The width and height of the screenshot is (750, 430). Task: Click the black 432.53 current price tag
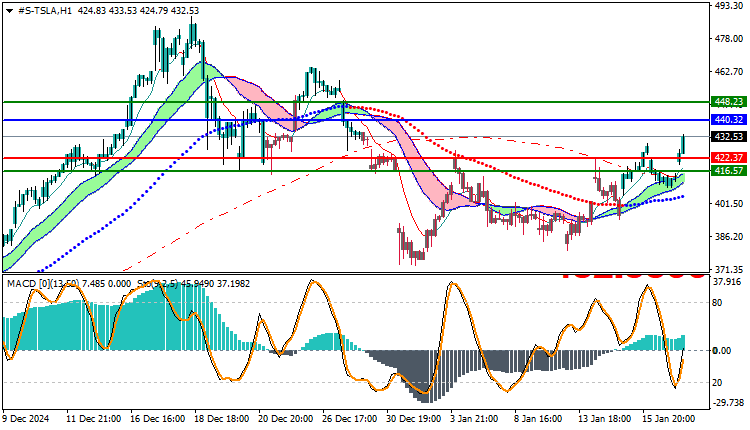point(728,137)
